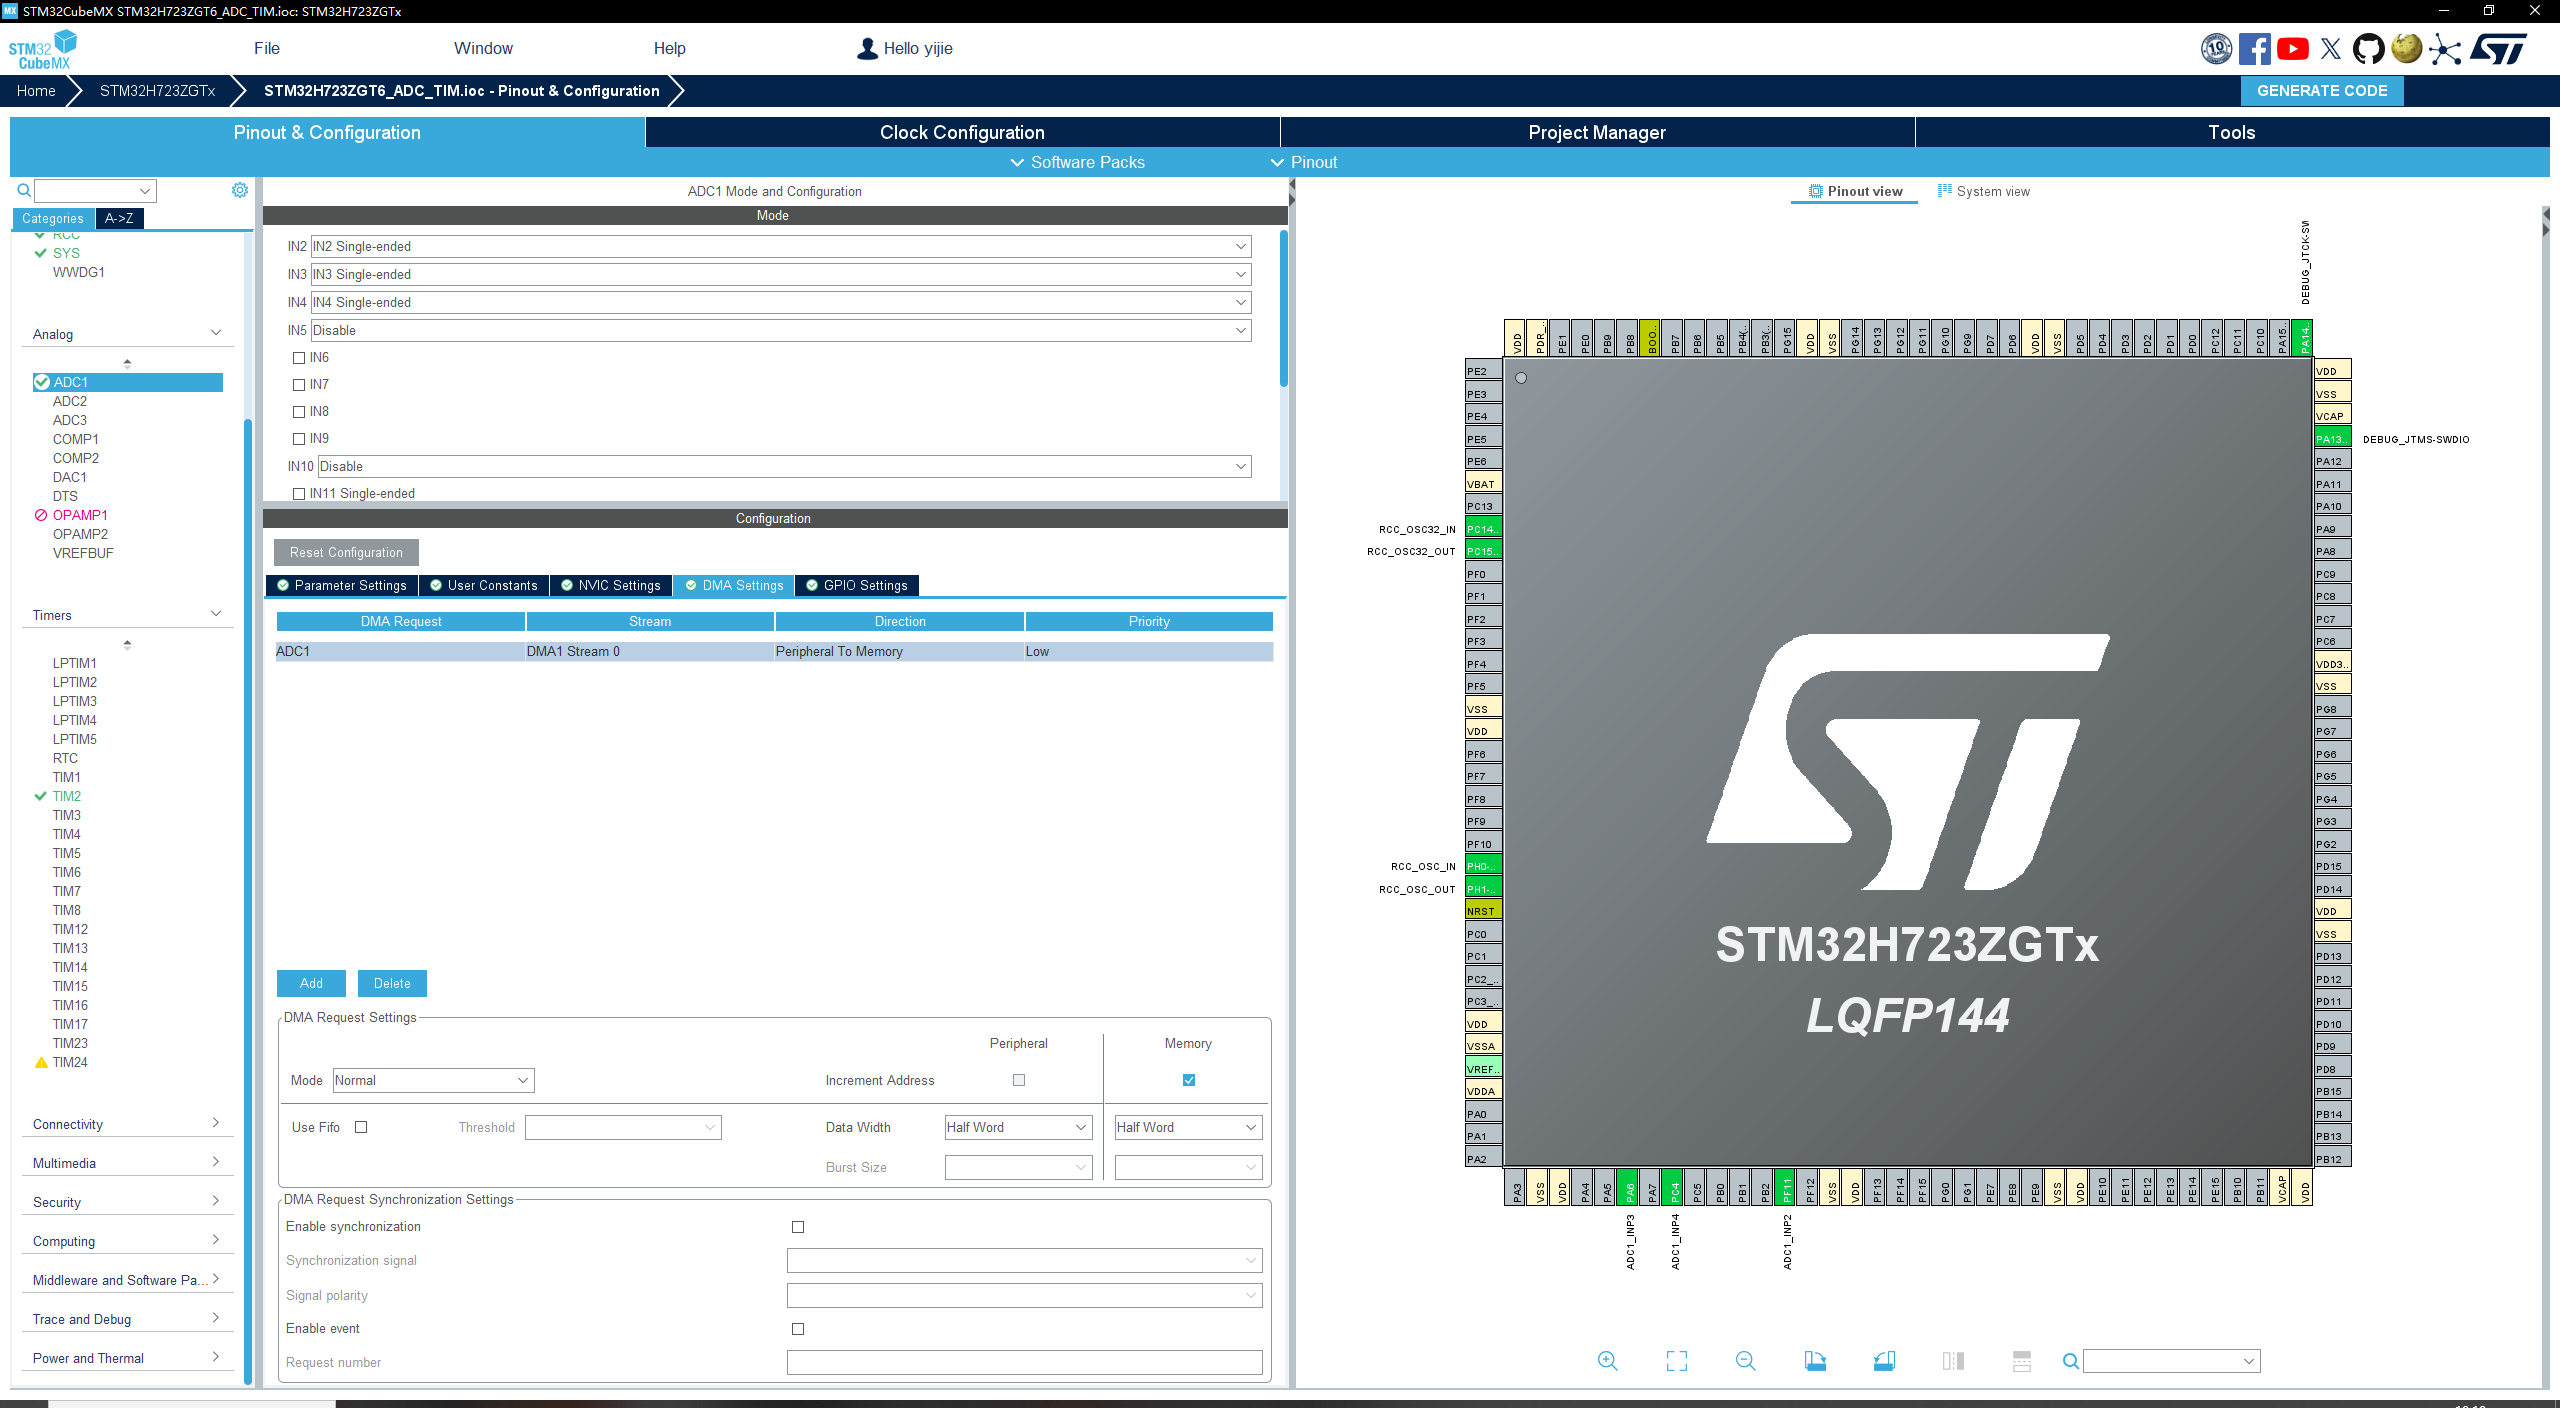Image resolution: width=2560 pixels, height=1408 pixels.
Task: Flip the chip view horizontally
Action: click(1953, 1361)
